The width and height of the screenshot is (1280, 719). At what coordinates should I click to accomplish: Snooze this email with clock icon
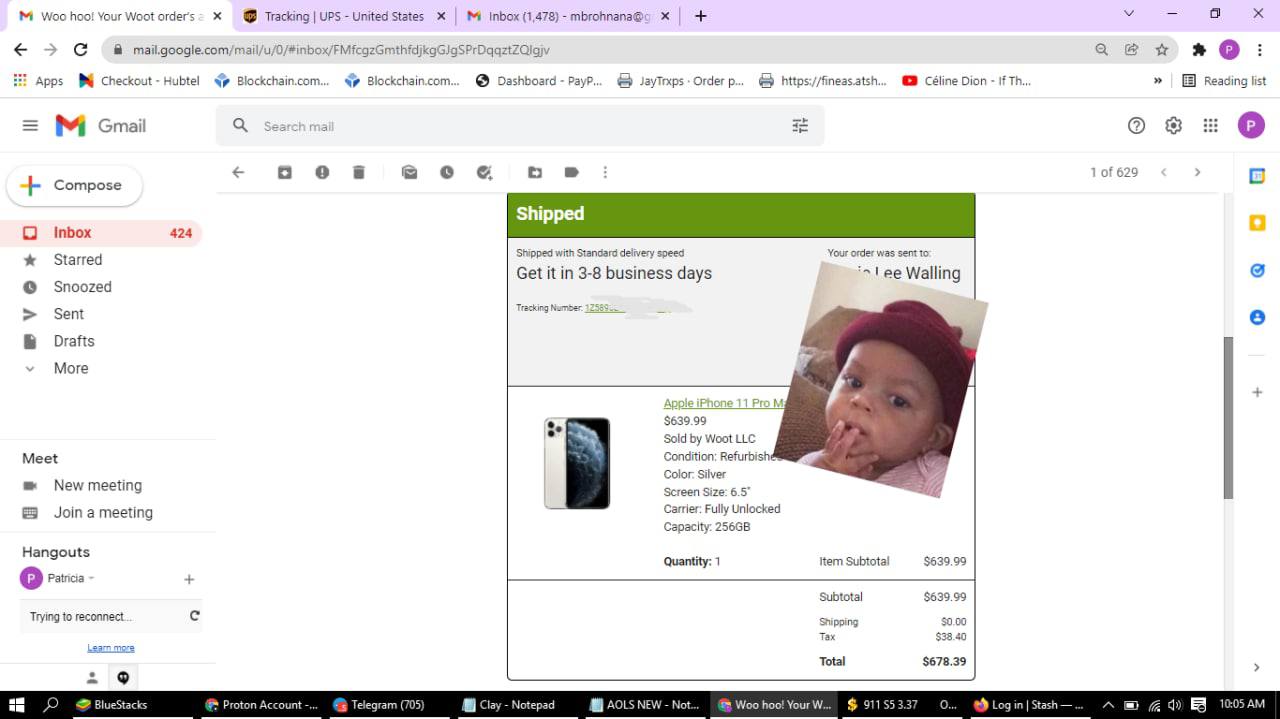pyautogui.click(x=447, y=172)
